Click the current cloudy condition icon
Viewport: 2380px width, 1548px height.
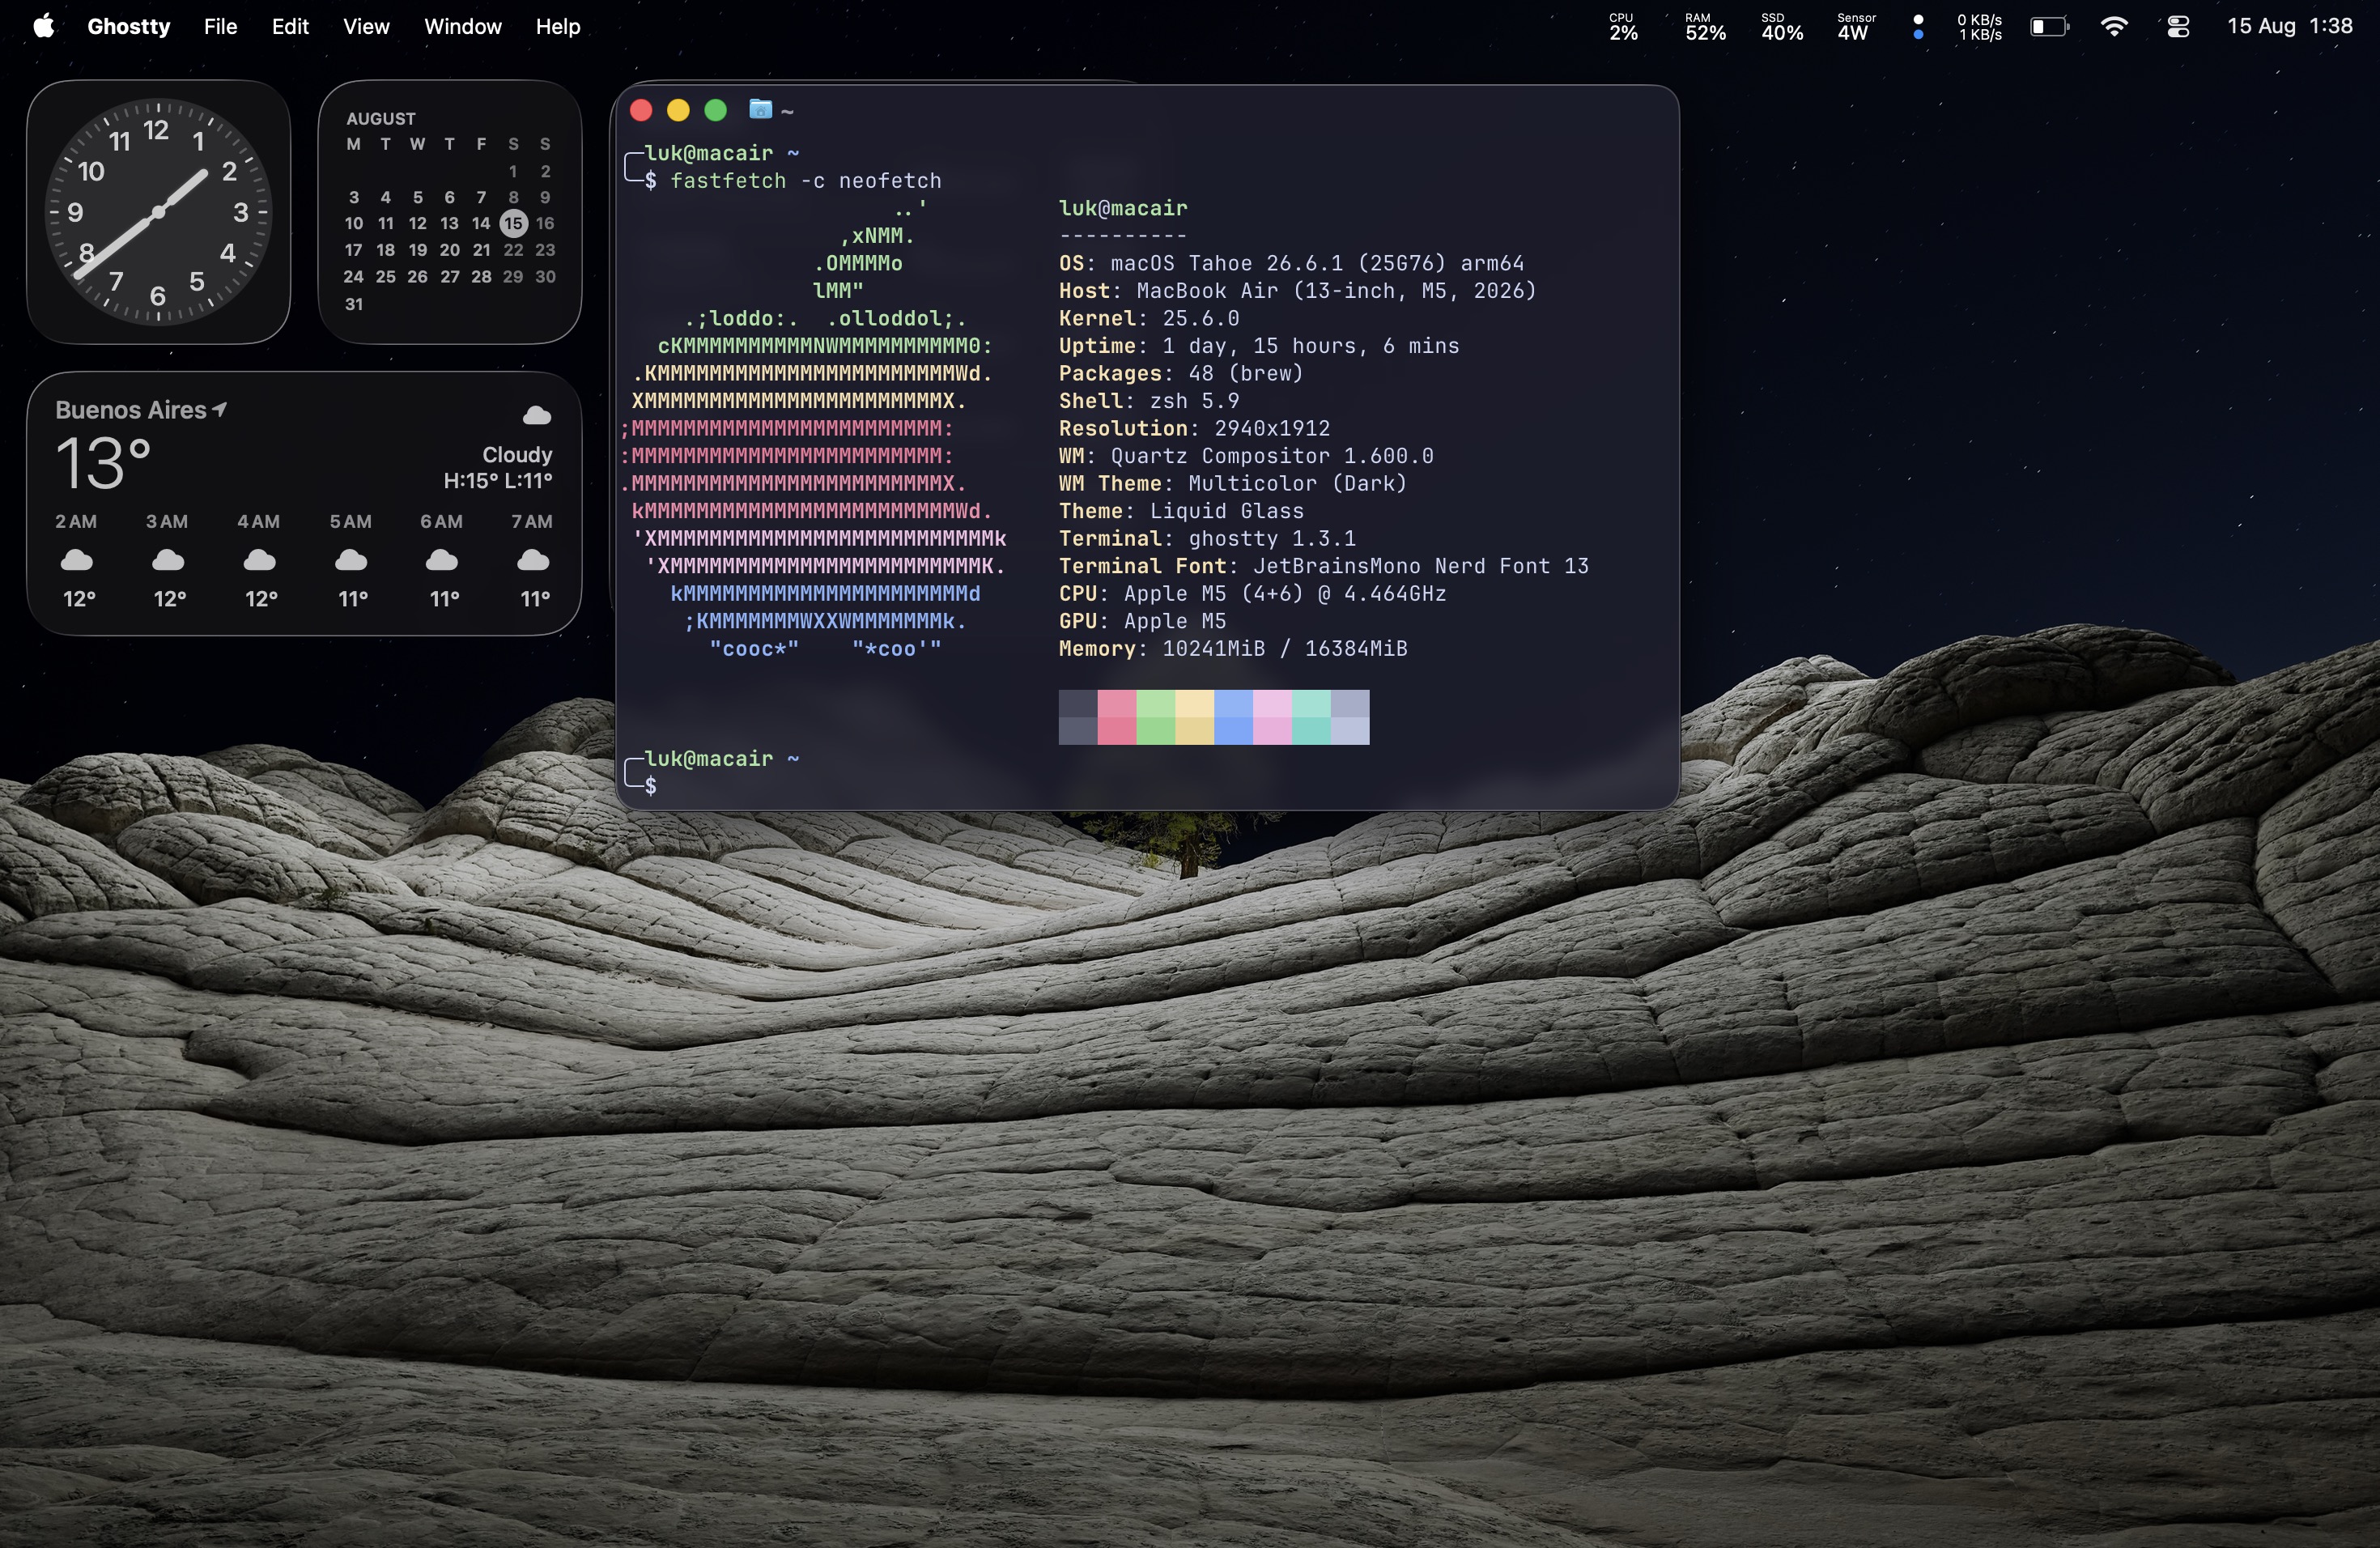pyautogui.click(x=537, y=415)
